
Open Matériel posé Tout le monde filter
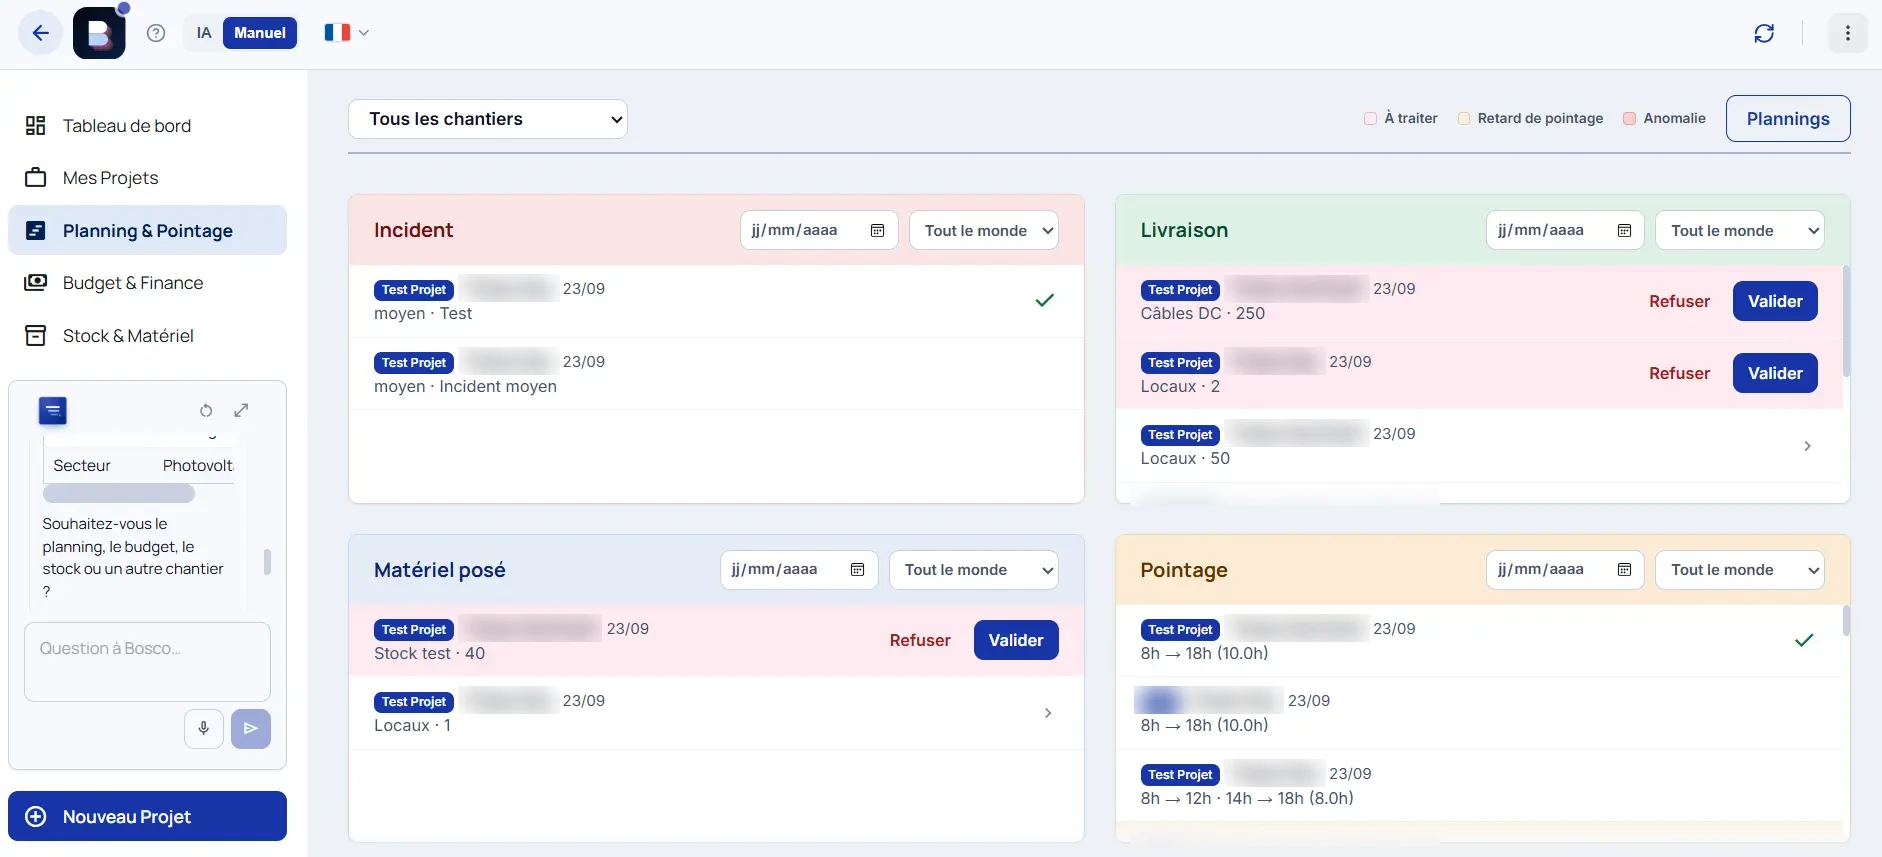(974, 569)
